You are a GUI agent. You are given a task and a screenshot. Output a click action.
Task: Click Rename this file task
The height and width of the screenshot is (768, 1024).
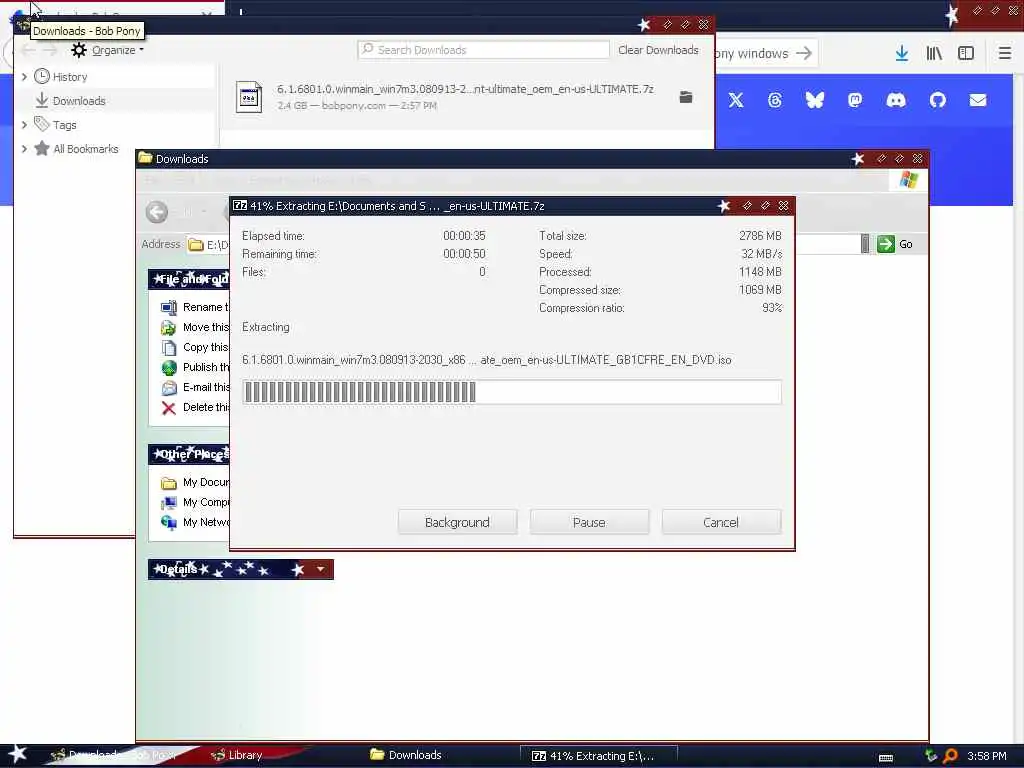click(195, 307)
